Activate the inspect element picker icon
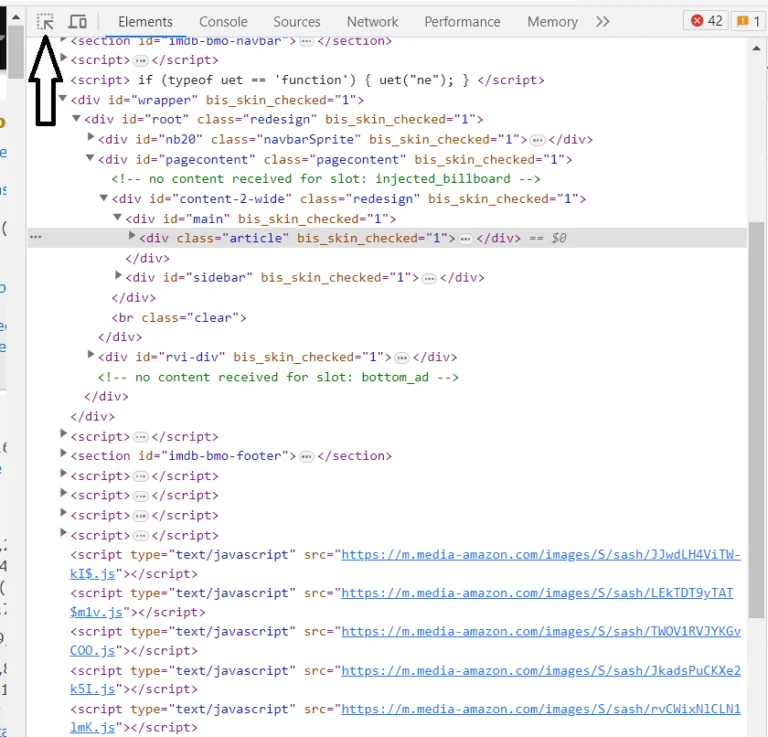The image size is (768, 737). [x=46, y=22]
